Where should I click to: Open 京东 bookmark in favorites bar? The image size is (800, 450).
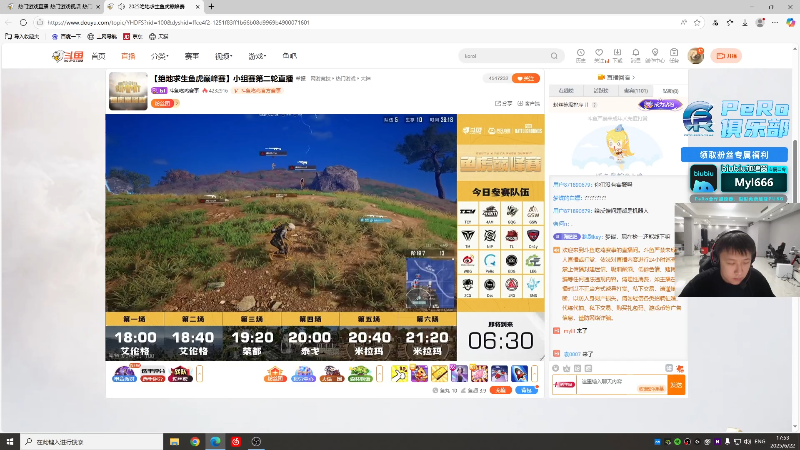pos(133,37)
